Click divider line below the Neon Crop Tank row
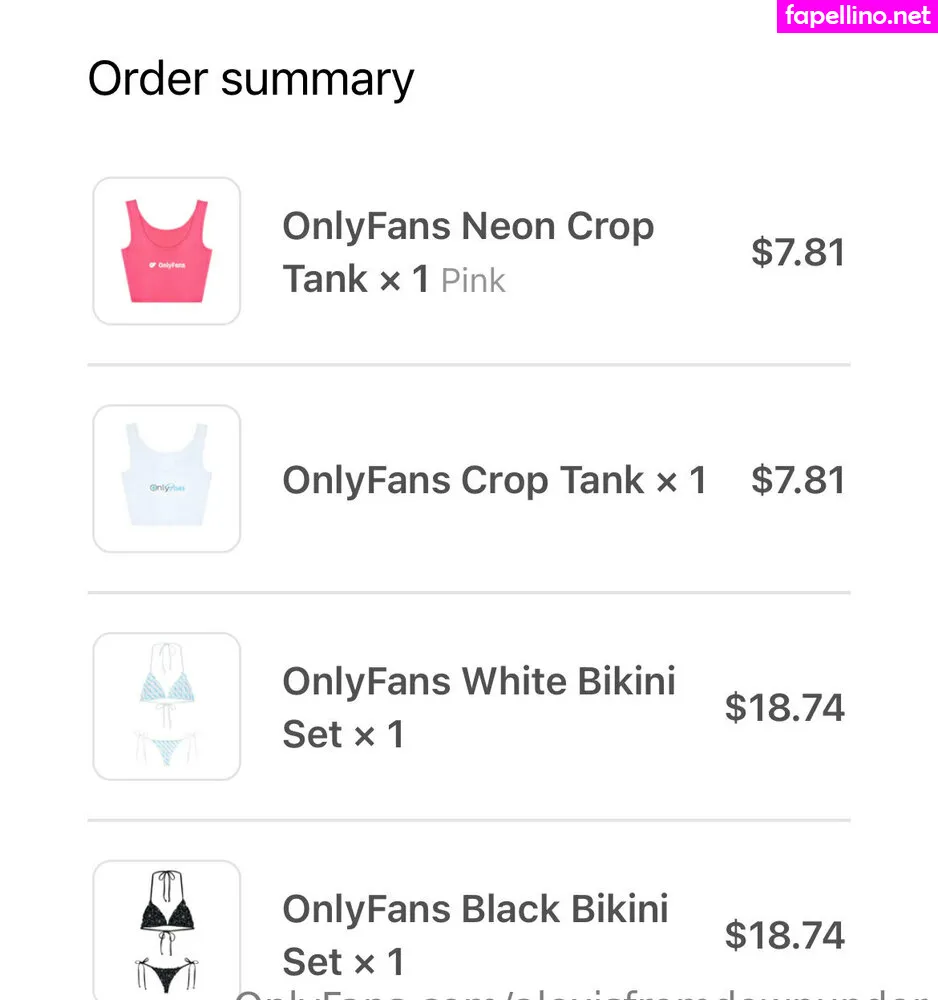Screen dimensions: 938x1000 click(x=469, y=365)
